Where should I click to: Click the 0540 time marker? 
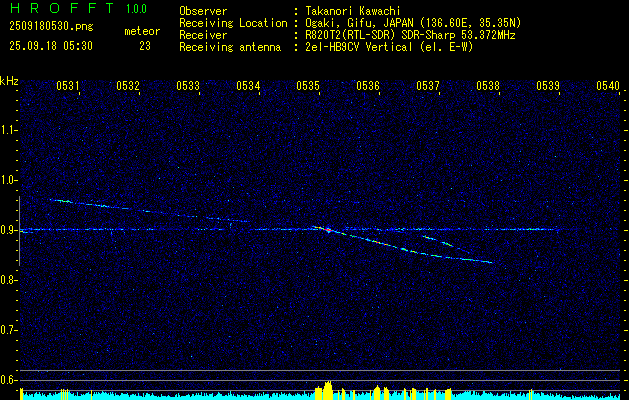pyautogui.click(x=608, y=86)
